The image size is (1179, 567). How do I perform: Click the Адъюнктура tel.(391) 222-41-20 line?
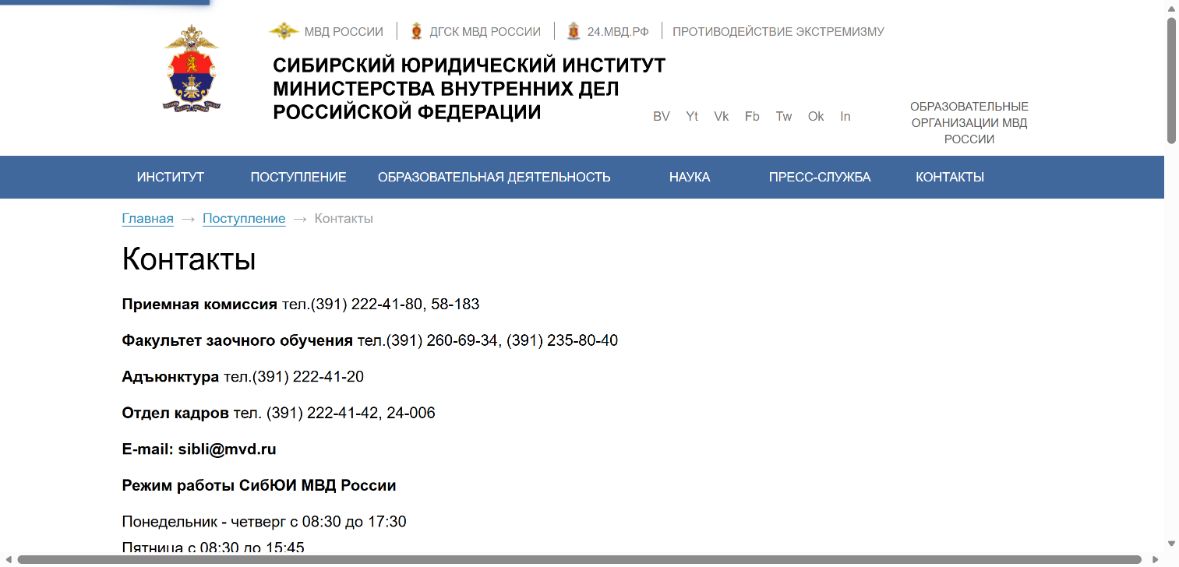click(243, 377)
